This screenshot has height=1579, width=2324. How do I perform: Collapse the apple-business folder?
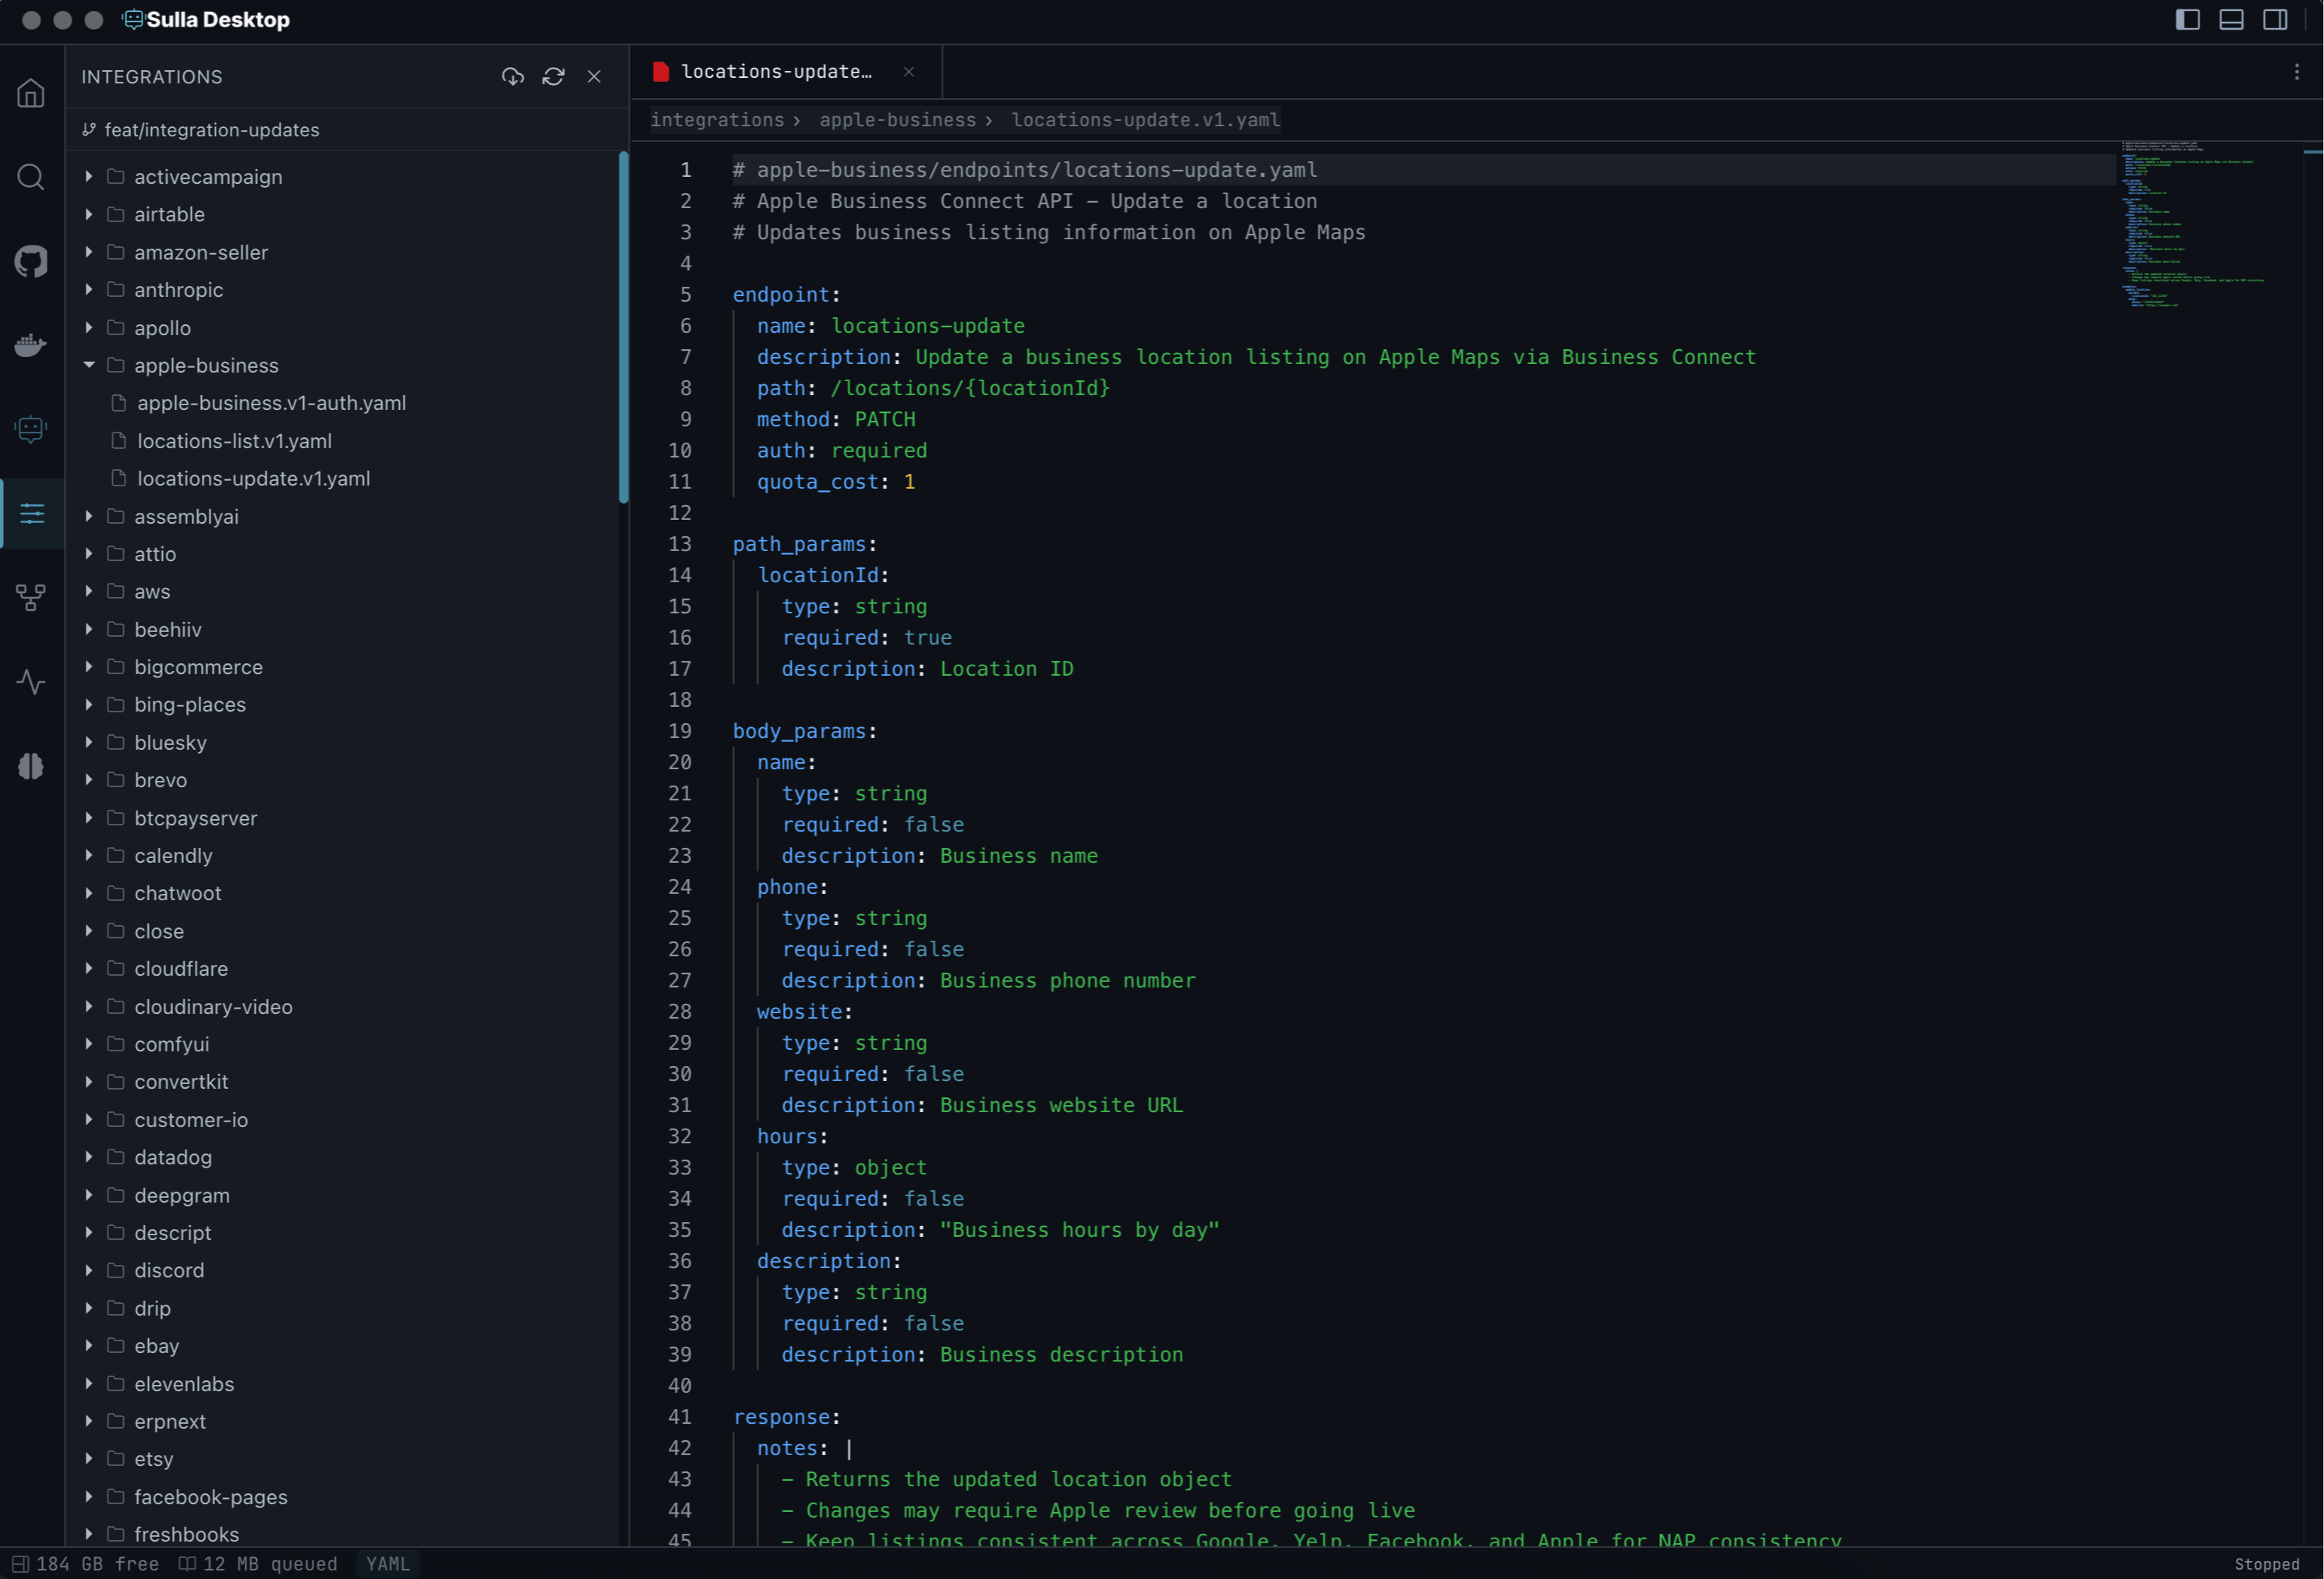[x=87, y=365]
